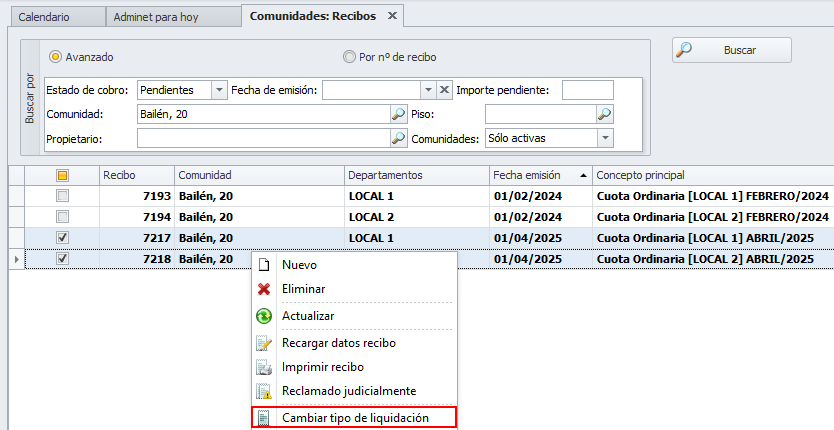Click row indicator arrow for recibo 7218
This screenshot has height=430, width=834.
pyautogui.click(x=16, y=259)
